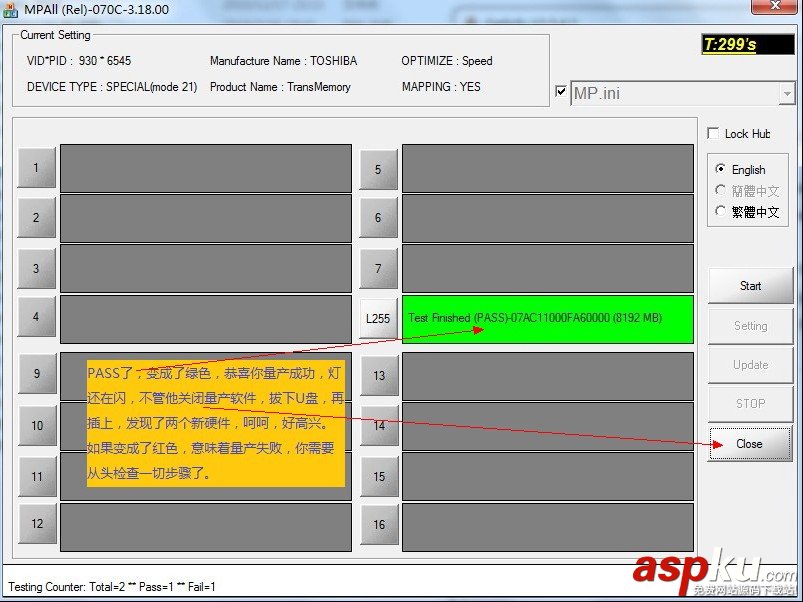Uncheck the MP.ini checkbox
803x602 pixels.
pos(563,90)
